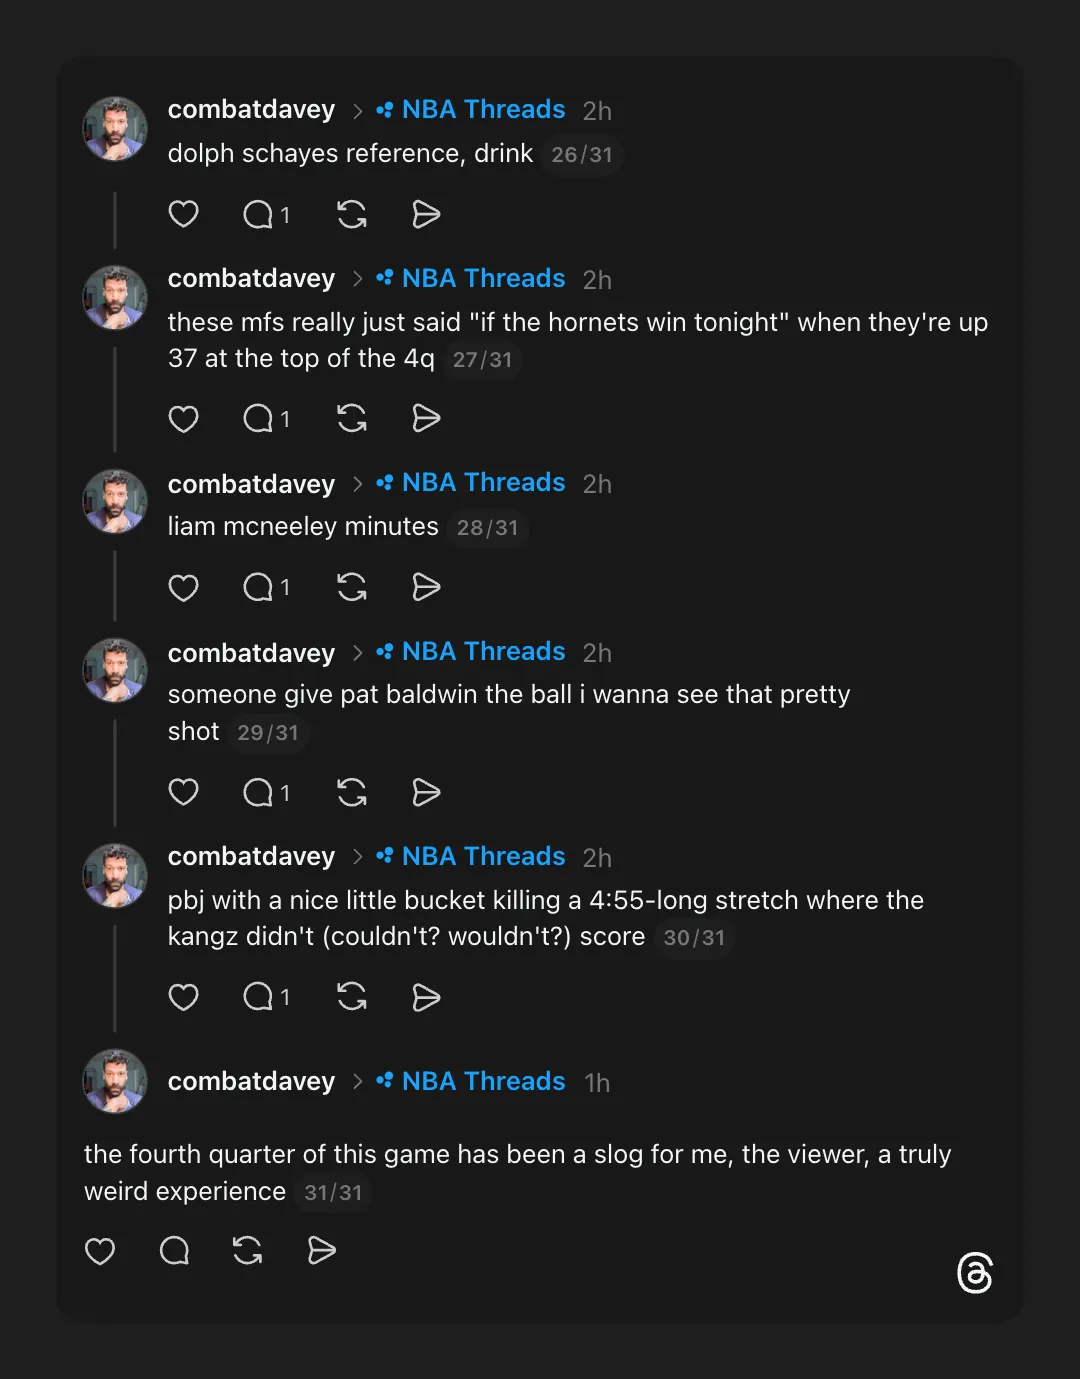The image size is (1080, 1379).
Task: Like the fourth quarter slog post
Action: pyautogui.click(x=100, y=1250)
